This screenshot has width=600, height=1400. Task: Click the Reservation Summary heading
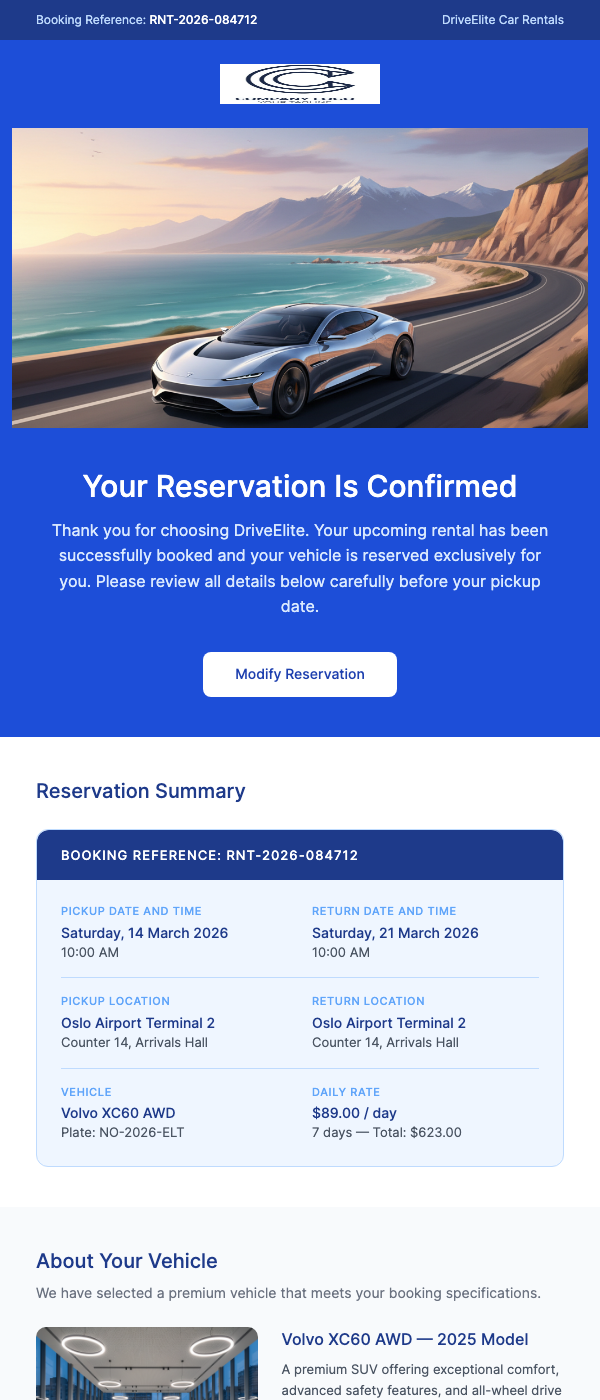141,791
